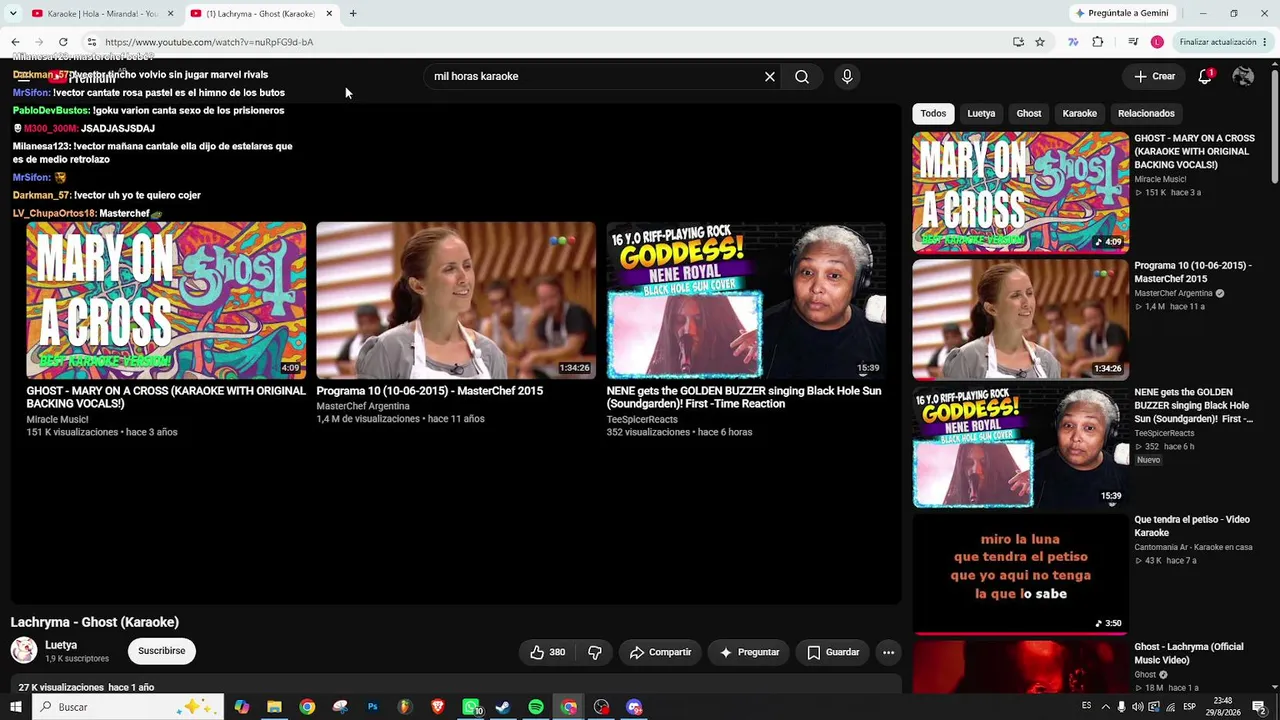Open the taskbar clock and date

[x=1223, y=707]
